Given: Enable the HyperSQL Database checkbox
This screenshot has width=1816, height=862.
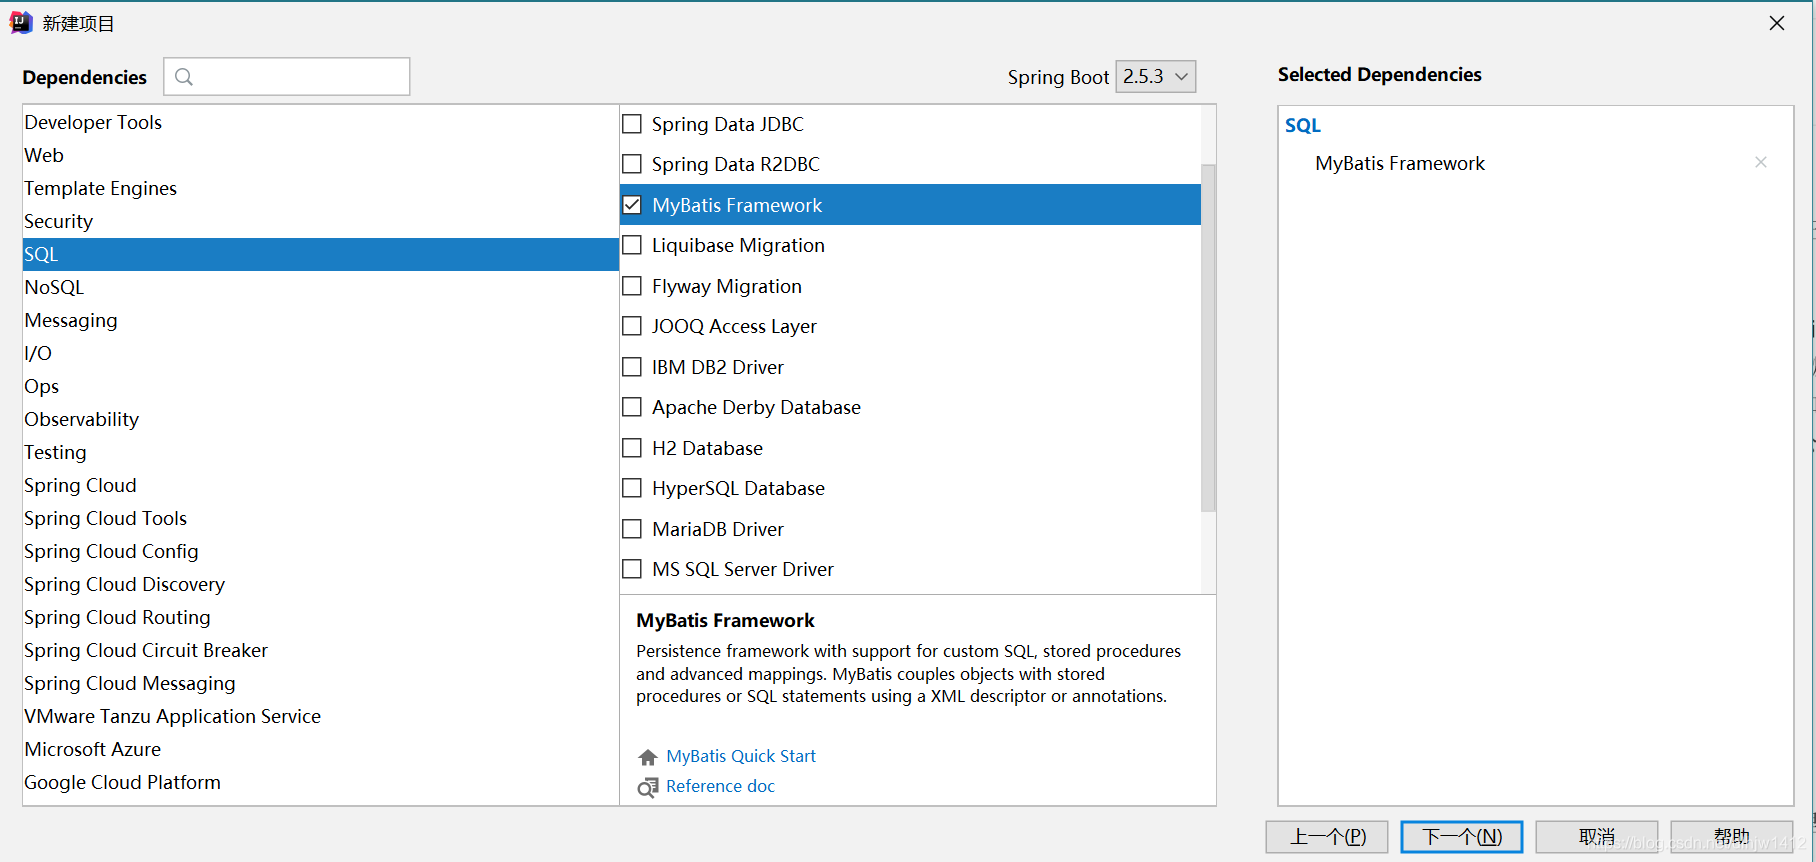Looking at the screenshot, I should [x=632, y=488].
